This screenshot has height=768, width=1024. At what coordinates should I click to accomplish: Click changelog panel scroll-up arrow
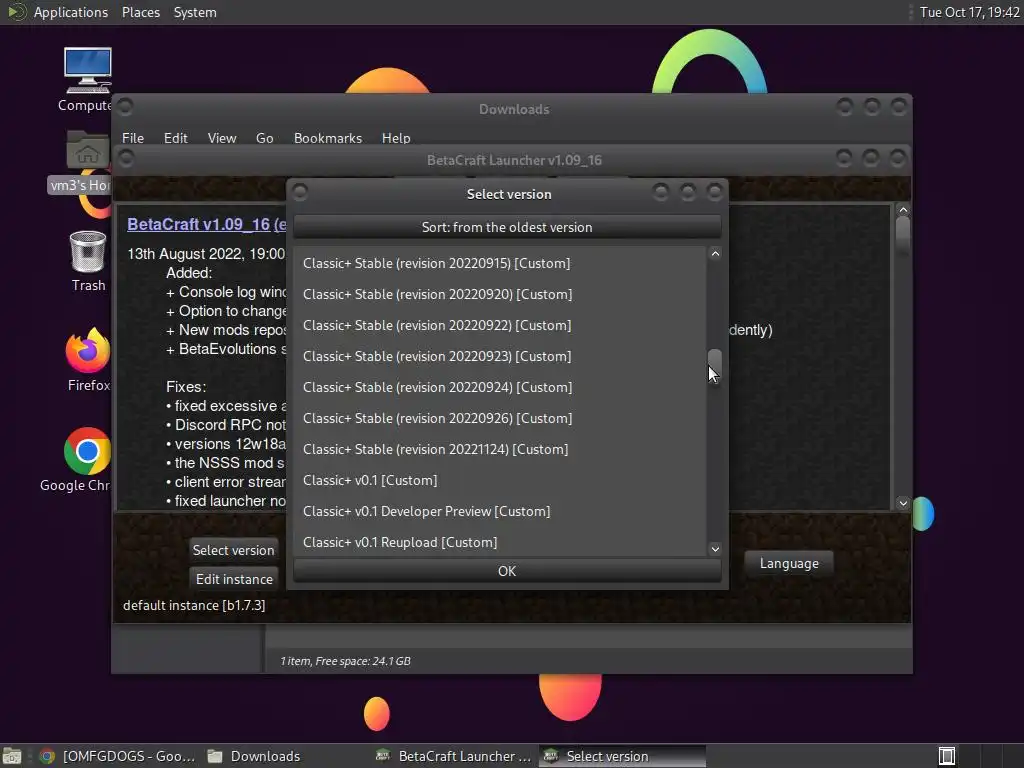(x=903, y=210)
